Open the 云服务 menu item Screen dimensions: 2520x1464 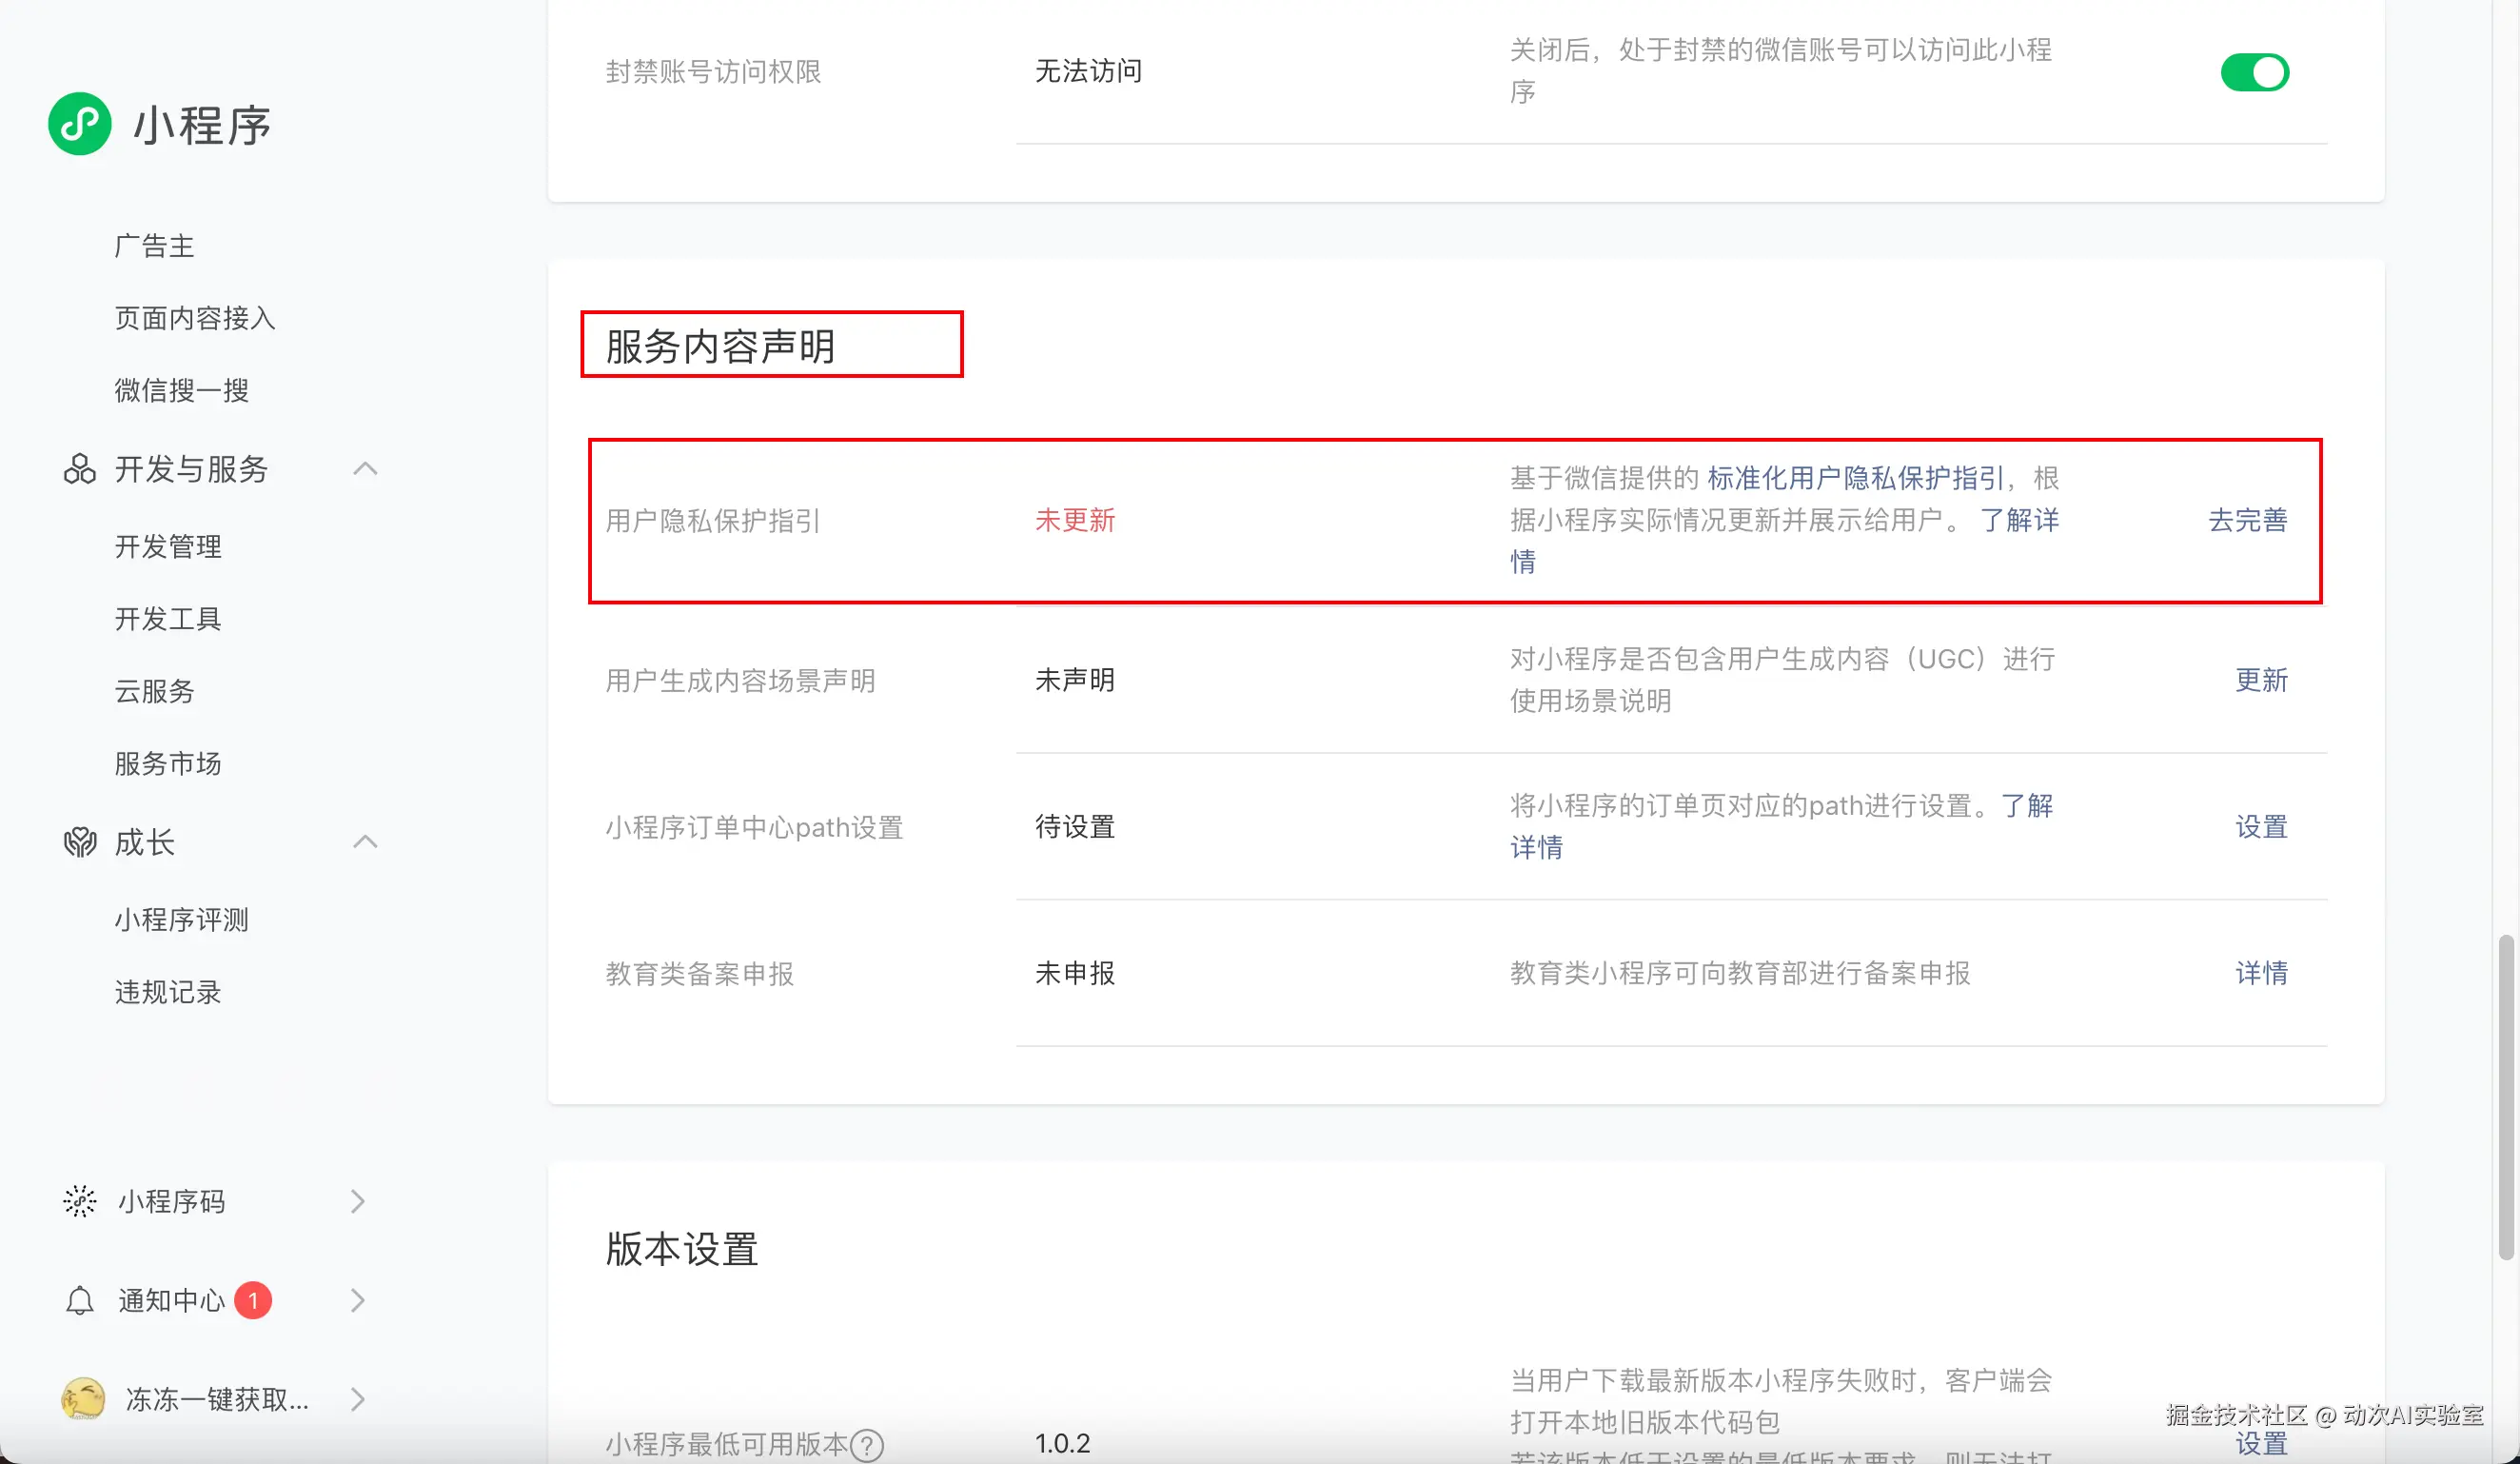click(x=154, y=691)
